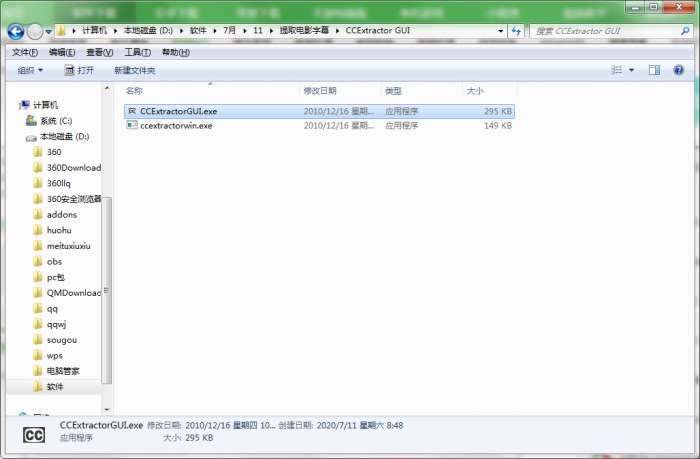Open the 组织 dropdown
The width and height of the screenshot is (700, 459).
coord(30,70)
